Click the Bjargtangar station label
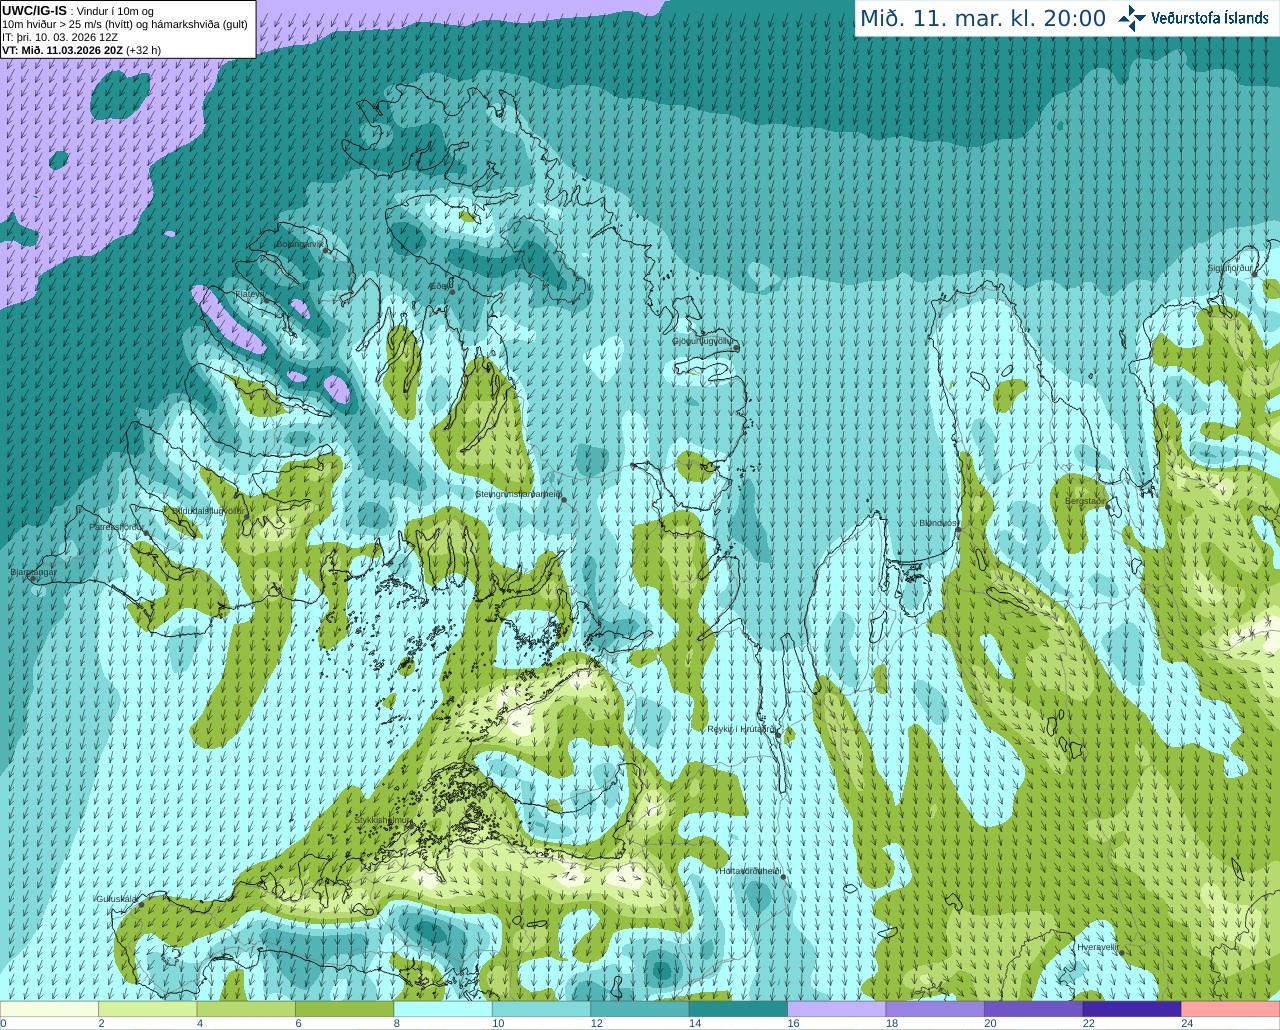The width and height of the screenshot is (1280, 1030). tap(33, 572)
